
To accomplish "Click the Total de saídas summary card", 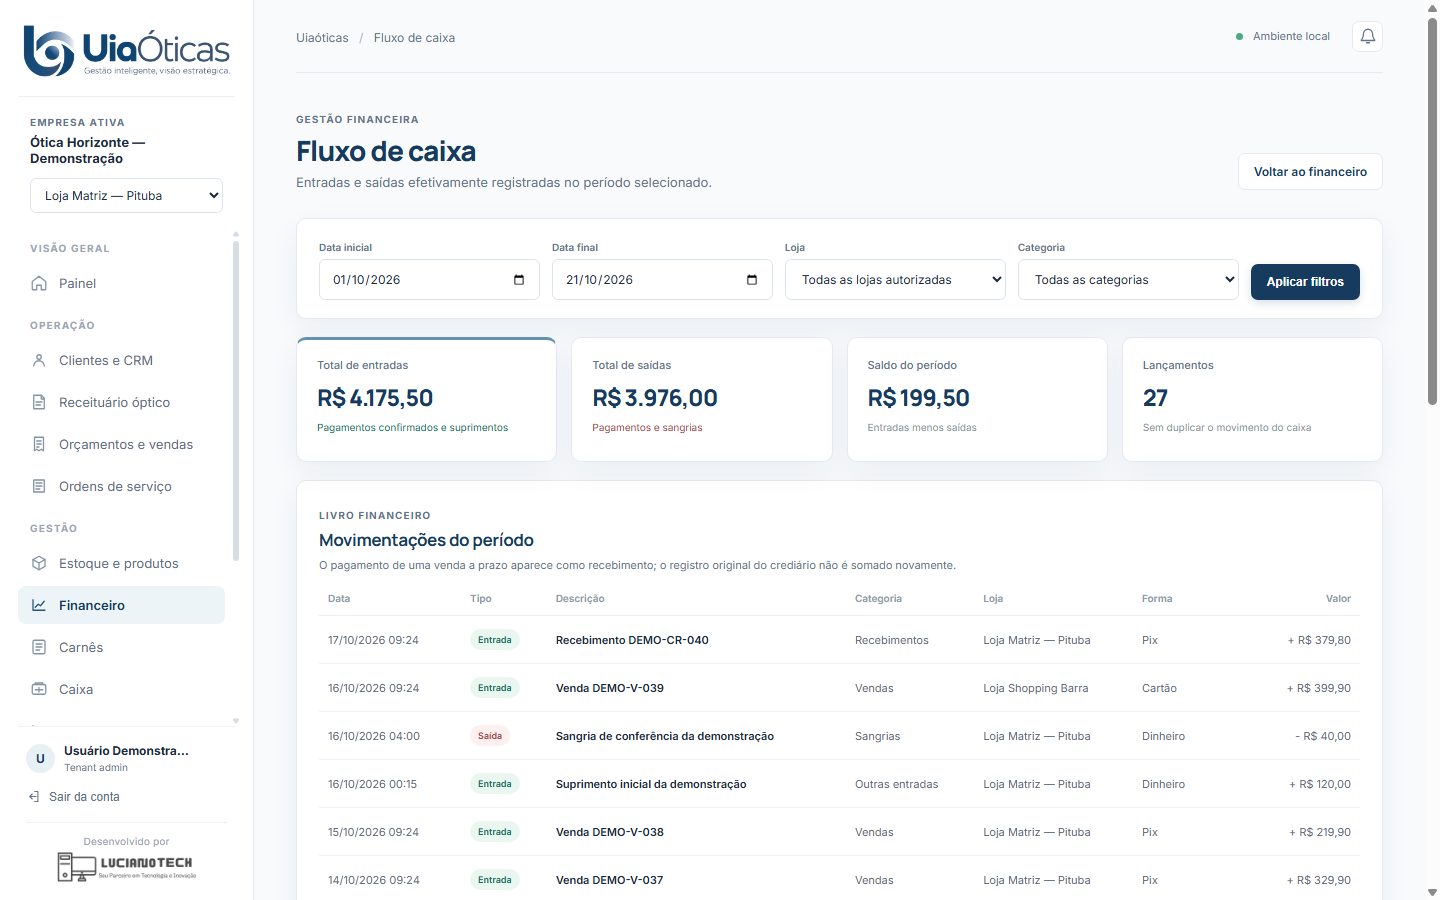I will point(701,399).
